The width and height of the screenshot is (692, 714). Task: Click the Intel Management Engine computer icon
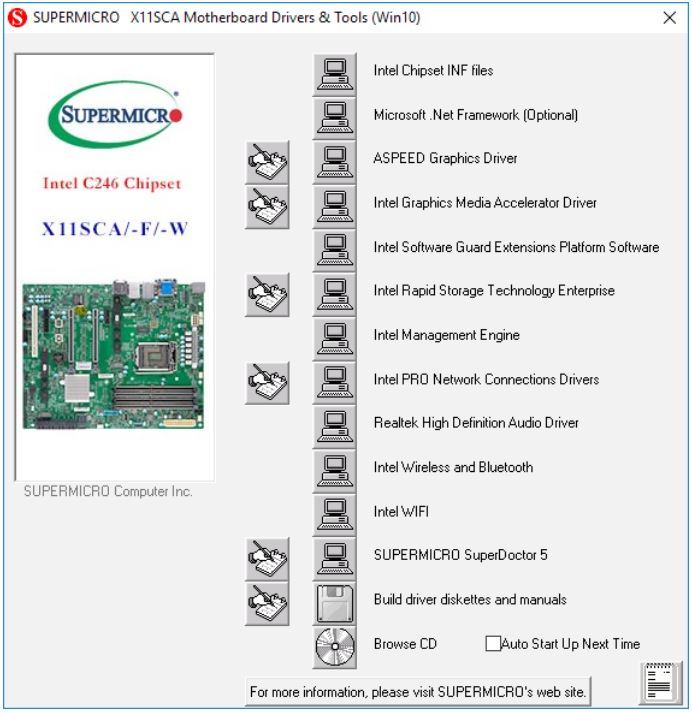pos(335,339)
